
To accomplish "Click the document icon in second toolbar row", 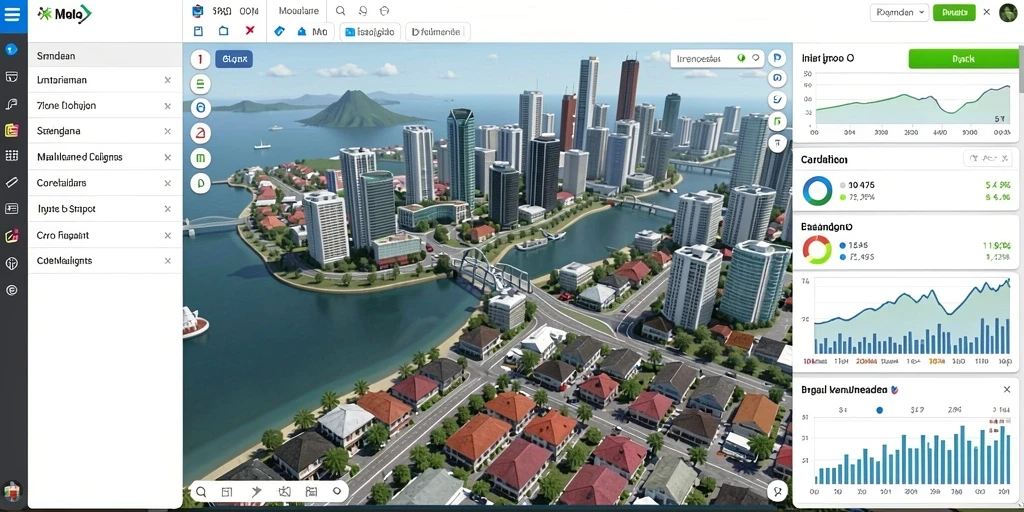I will click(x=199, y=31).
